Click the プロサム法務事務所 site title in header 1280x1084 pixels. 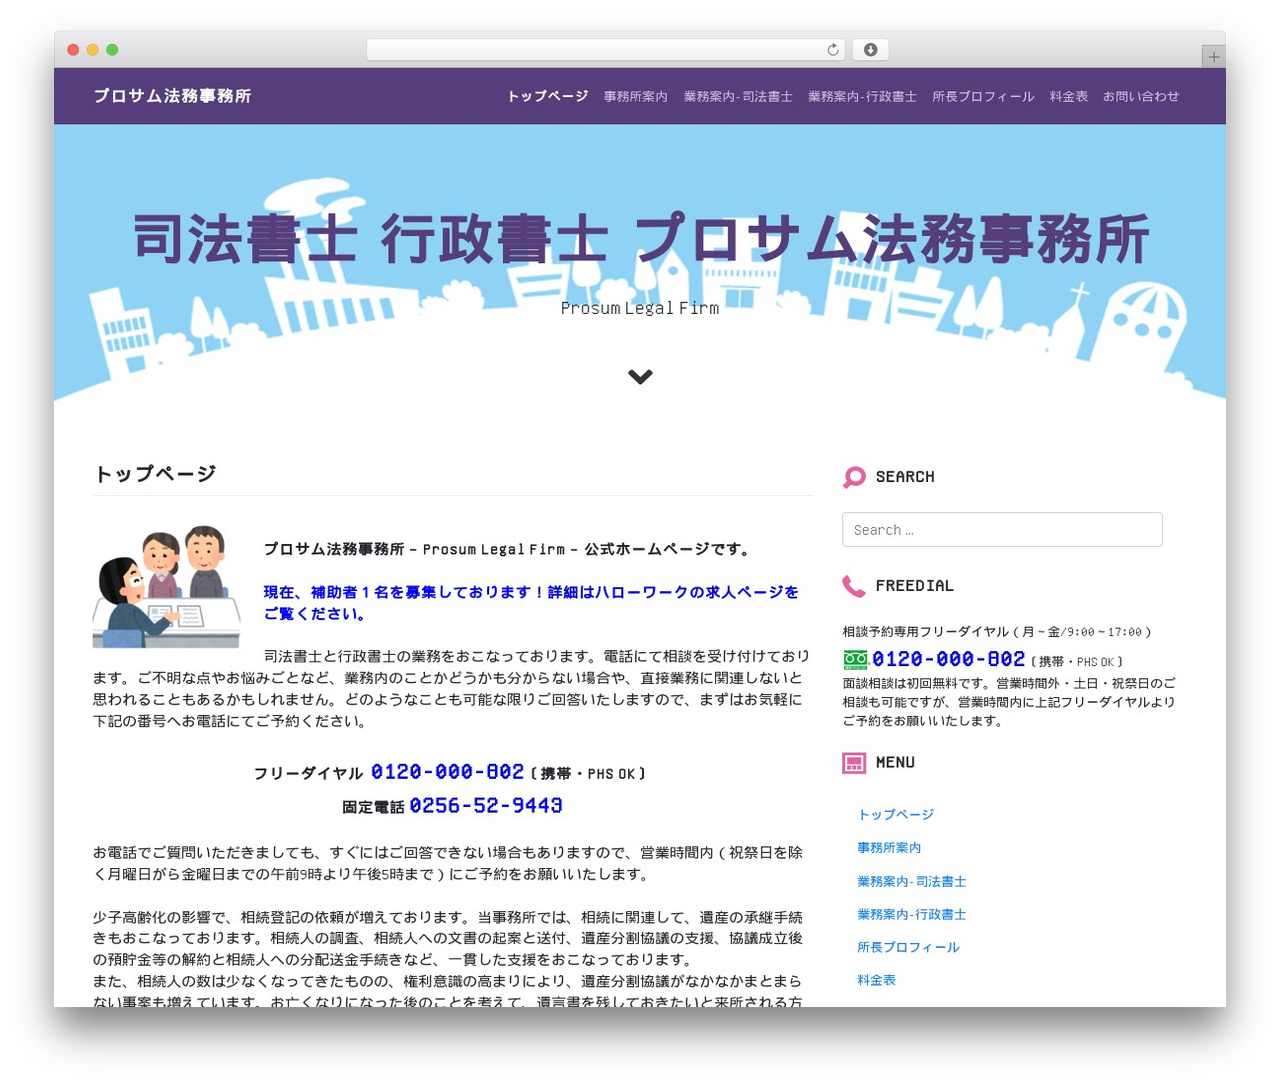point(172,96)
